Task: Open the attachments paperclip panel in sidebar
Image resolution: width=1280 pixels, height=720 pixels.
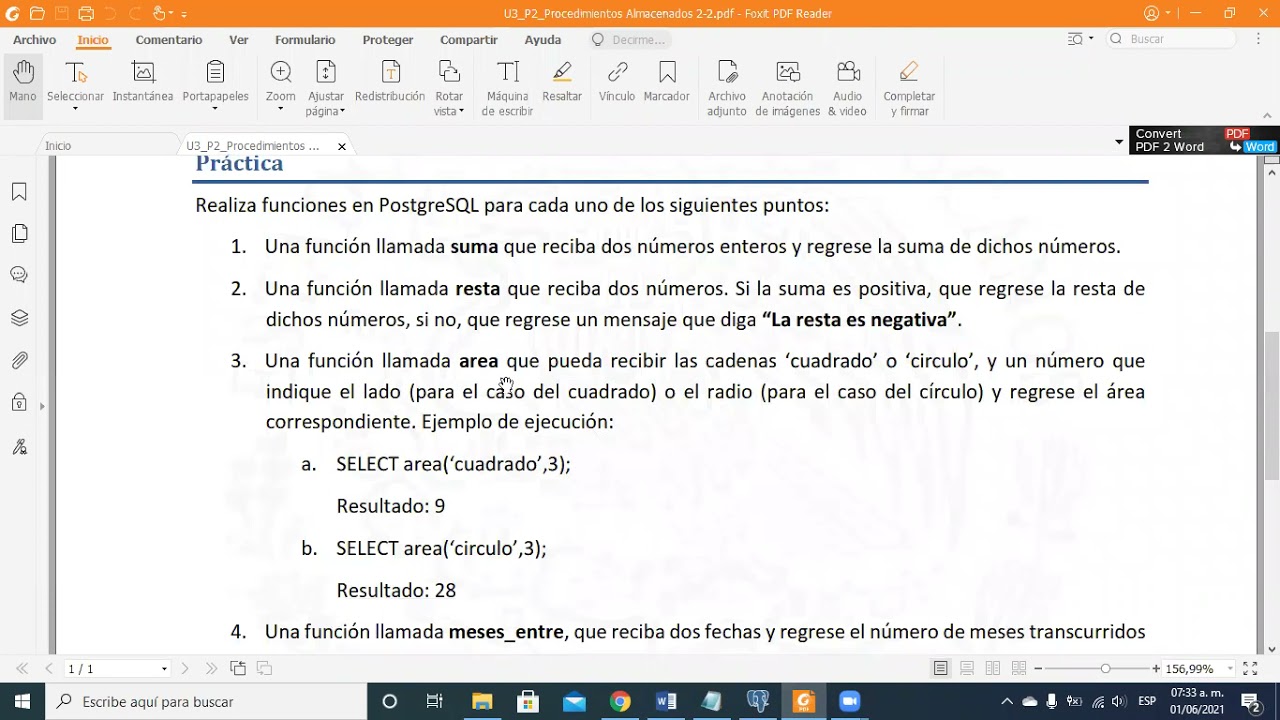Action: [x=19, y=360]
